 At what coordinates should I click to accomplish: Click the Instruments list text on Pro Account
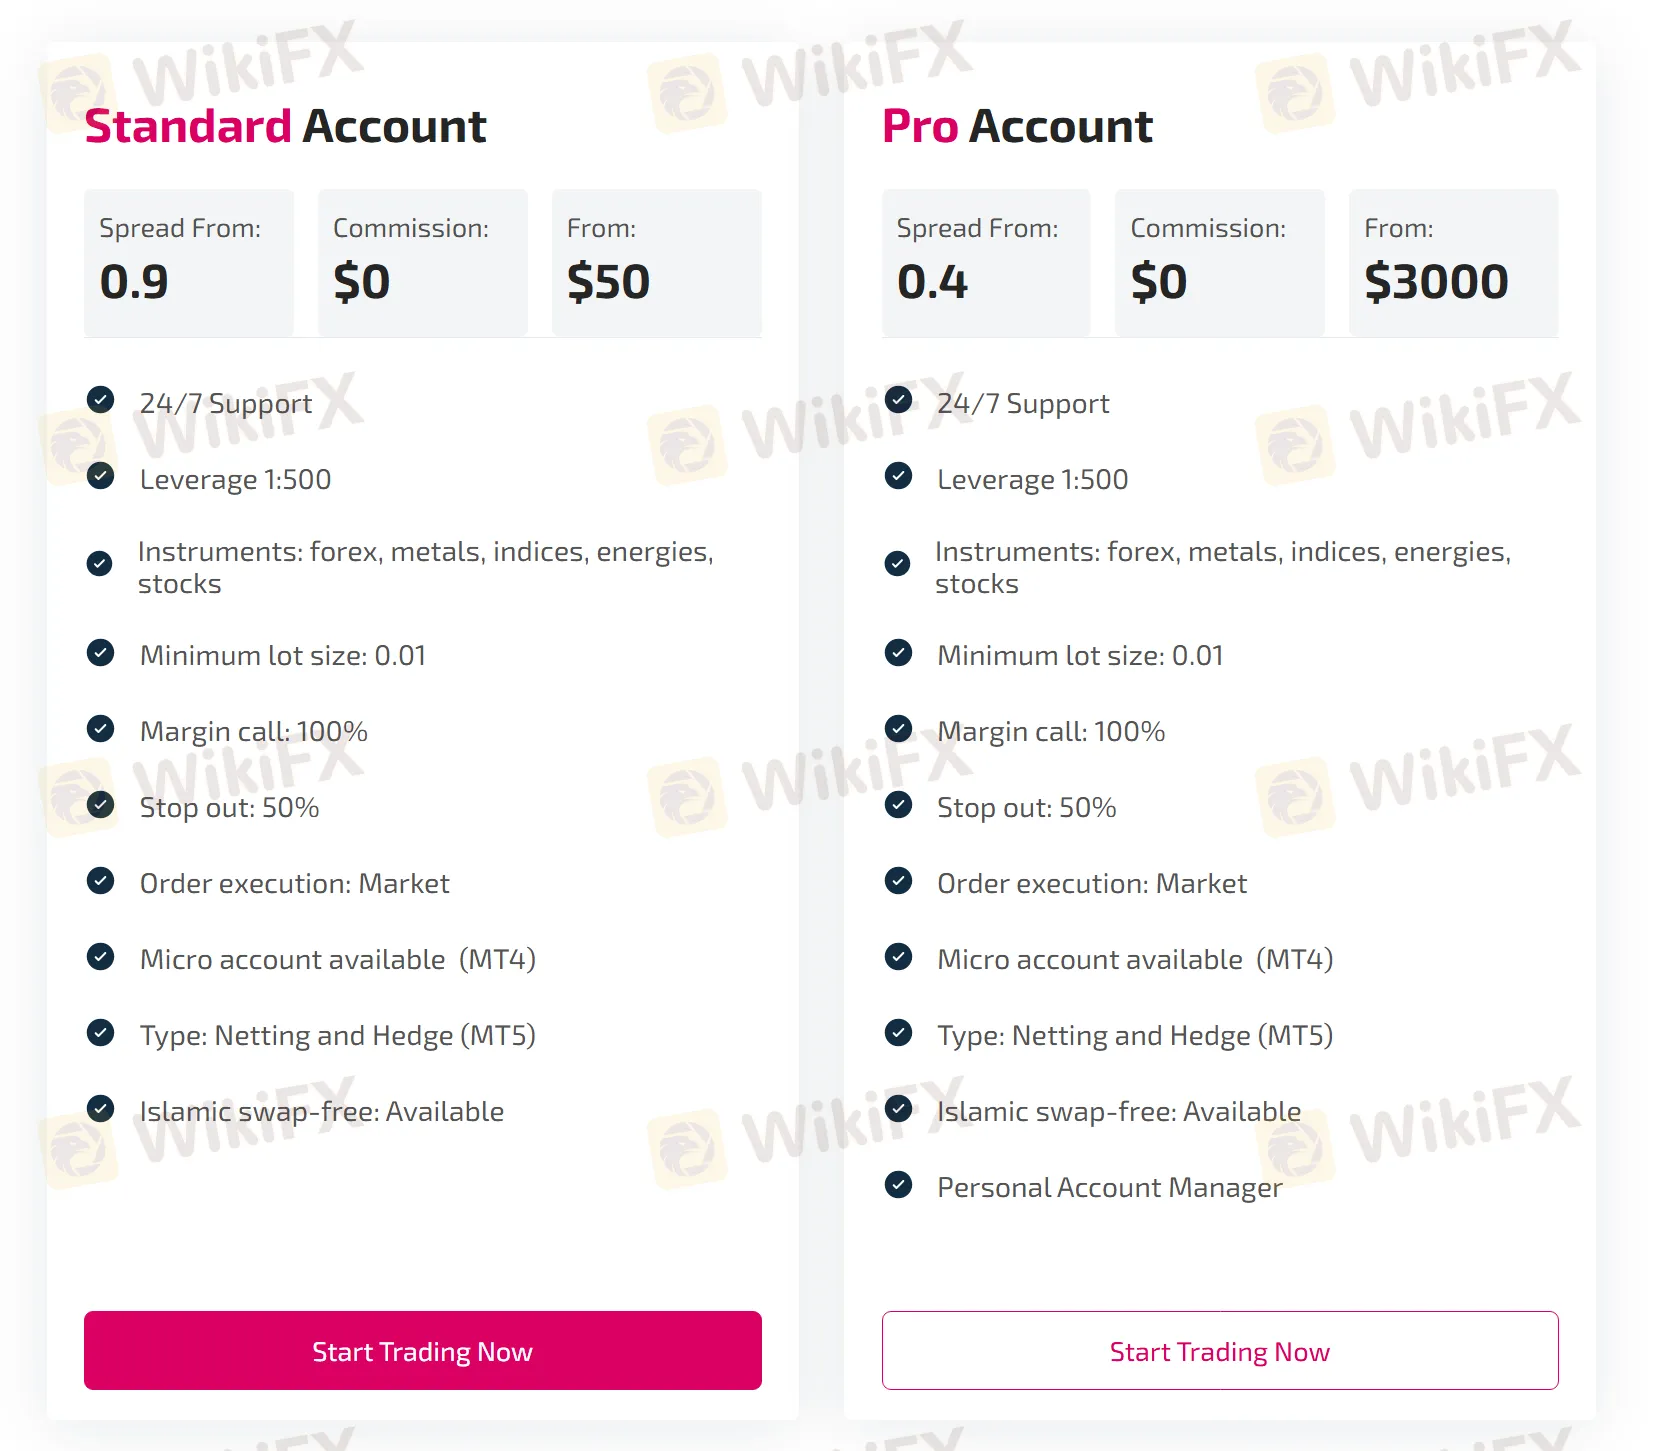pyautogui.click(x=1223, y=567)
